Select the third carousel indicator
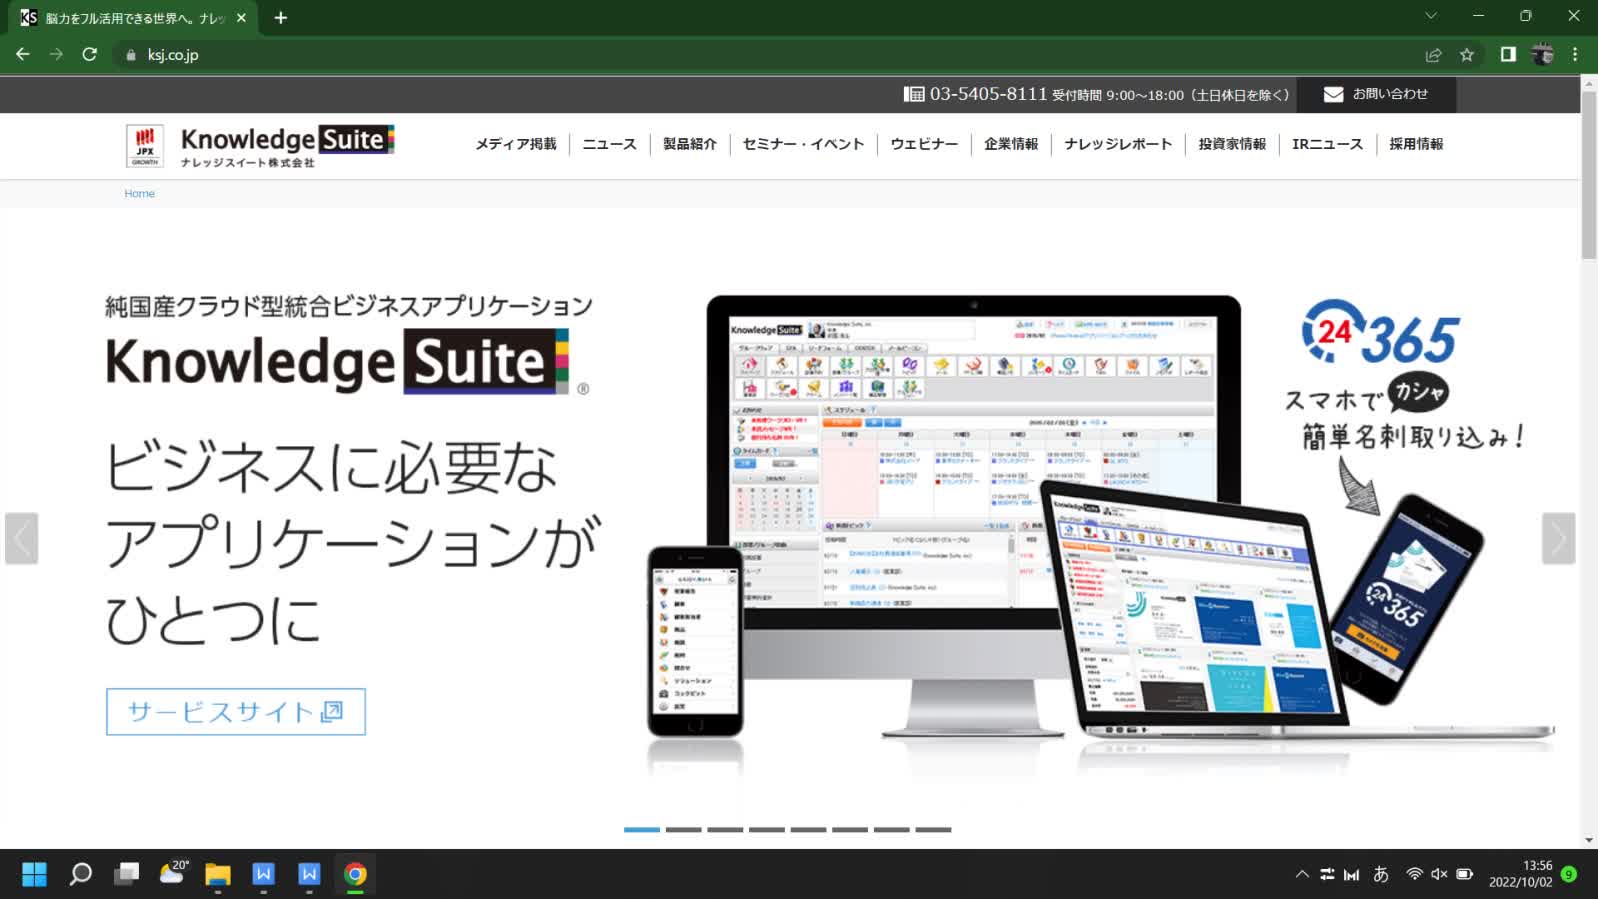The width and height of the screenshot is (1598, 899). 725,829
